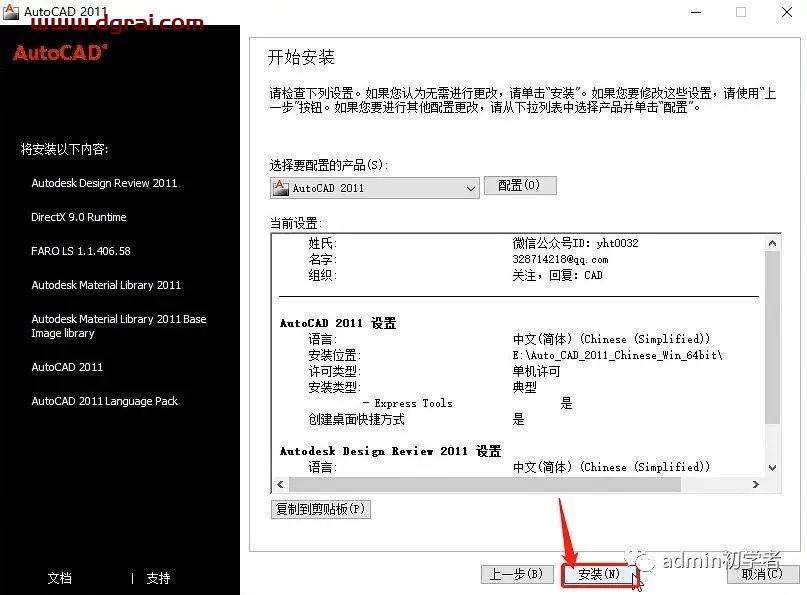Image resolution: width=807 pixels, height=595 pixels.
Task: Open the 支持 support link
Action: [158, 578]
